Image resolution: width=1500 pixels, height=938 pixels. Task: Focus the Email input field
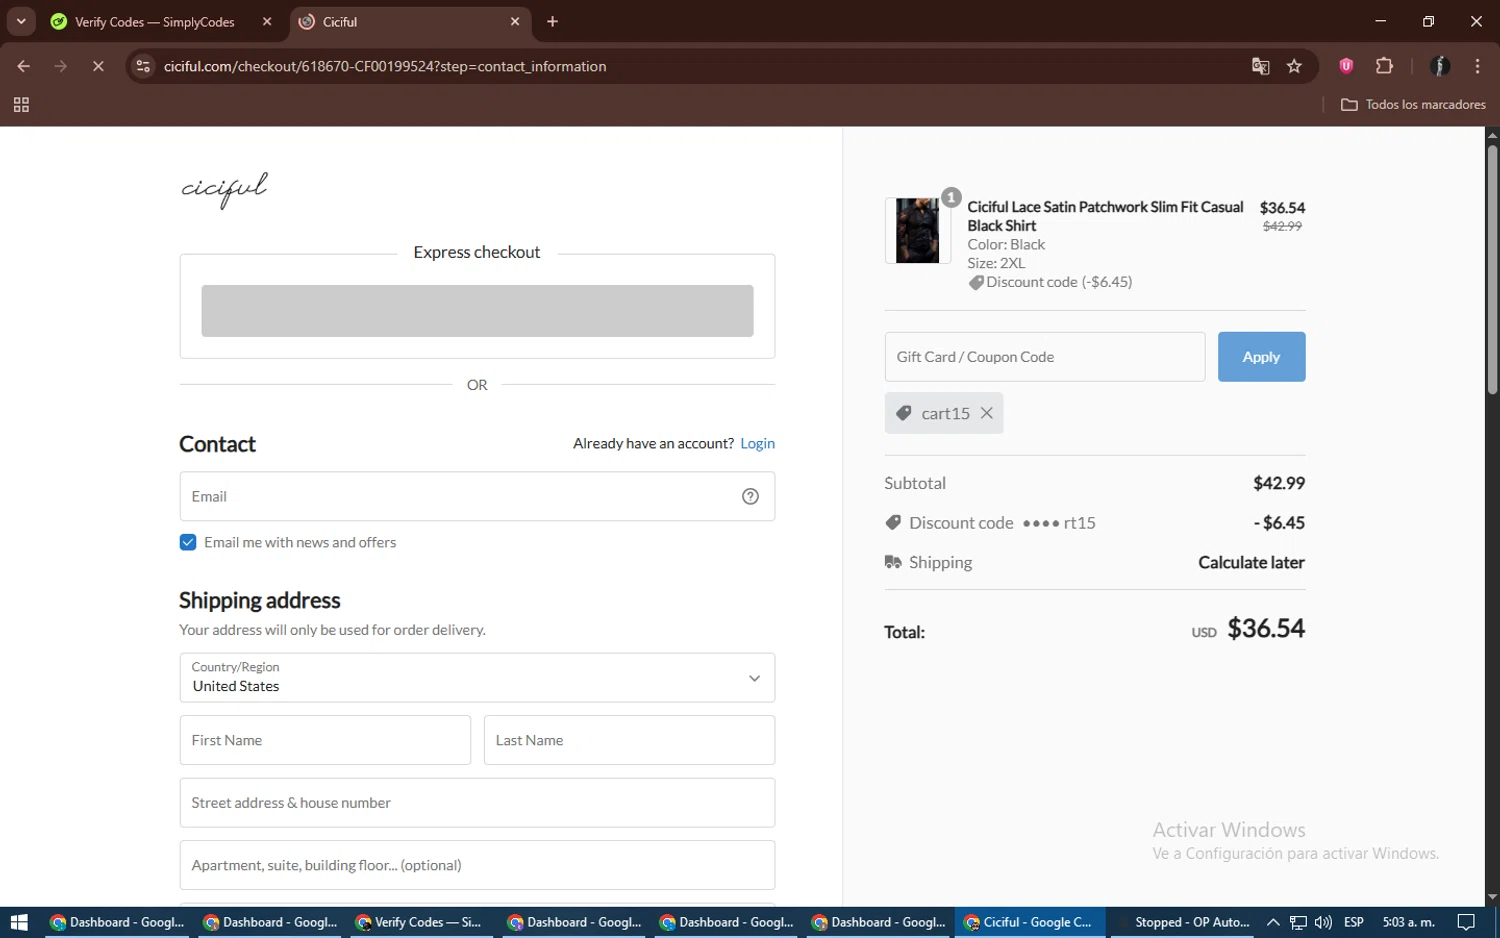point(477,496)
